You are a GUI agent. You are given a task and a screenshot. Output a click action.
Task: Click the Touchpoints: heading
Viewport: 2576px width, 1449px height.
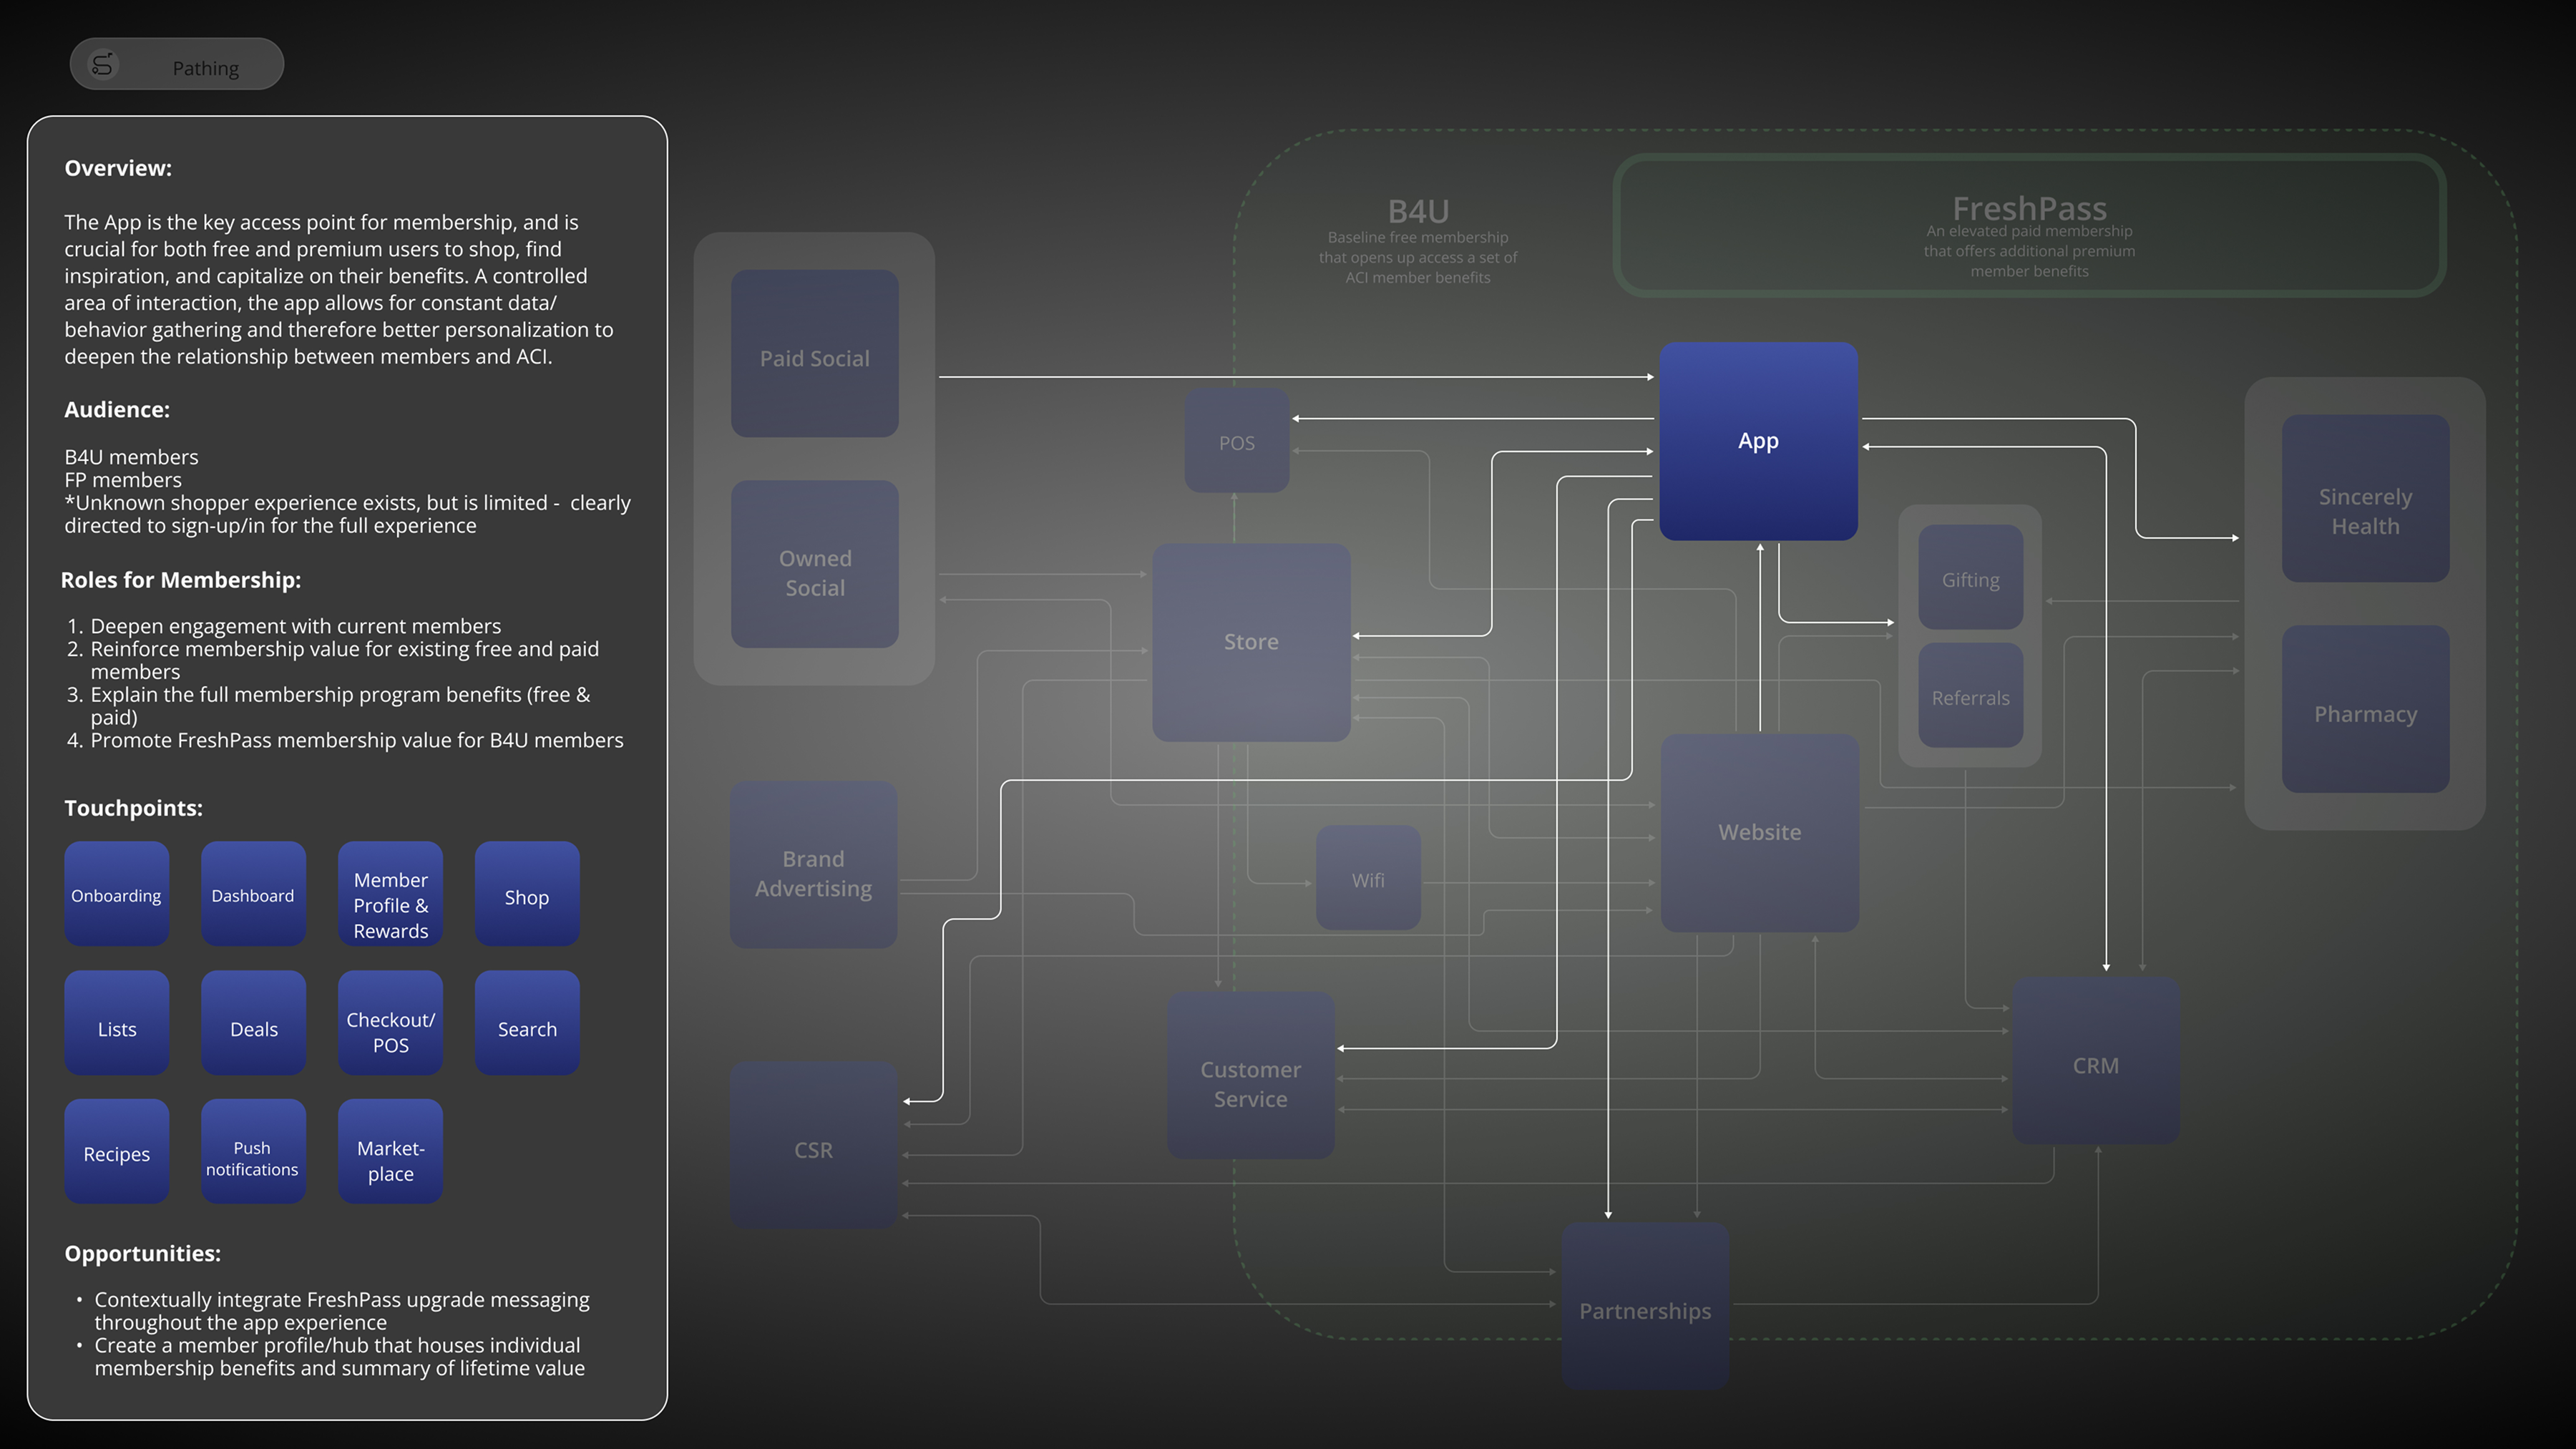coord(133,808)
